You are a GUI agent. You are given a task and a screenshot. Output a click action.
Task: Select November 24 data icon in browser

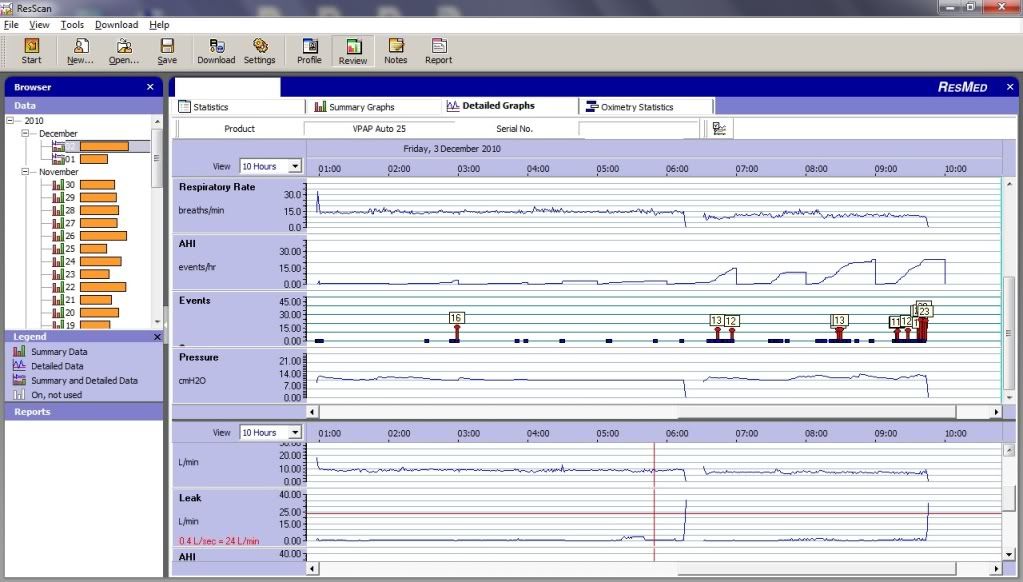[58, 262]
